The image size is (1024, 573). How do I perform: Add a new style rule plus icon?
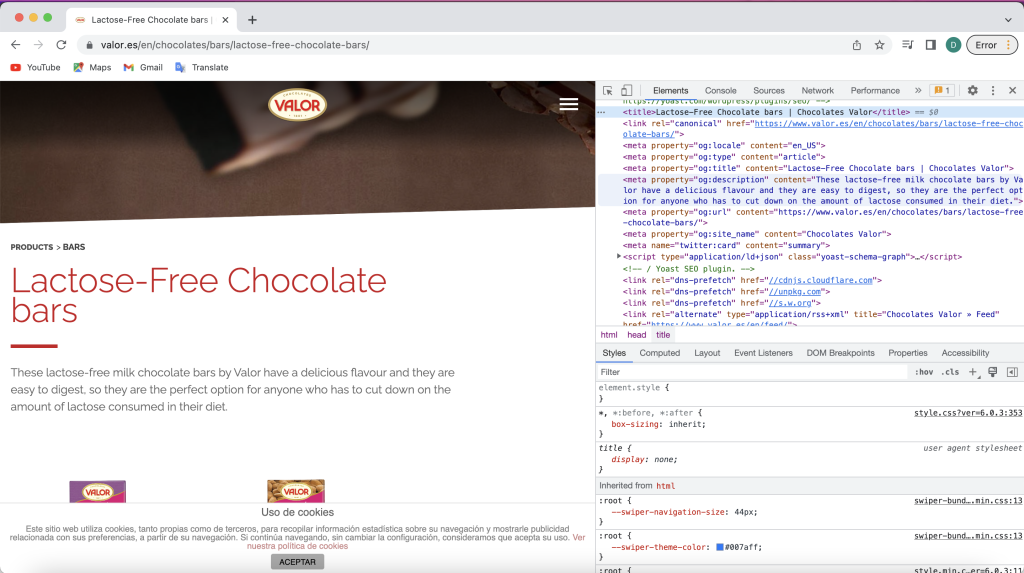[x=973, y=372]
